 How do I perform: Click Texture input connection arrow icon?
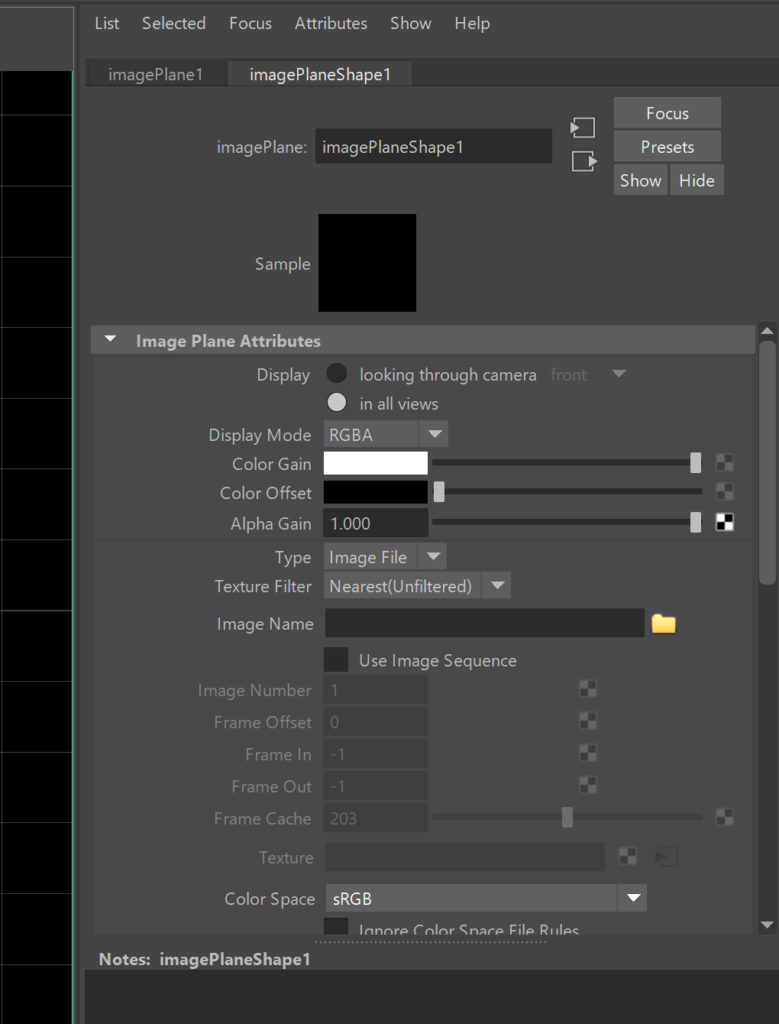[x=667, y=857]
